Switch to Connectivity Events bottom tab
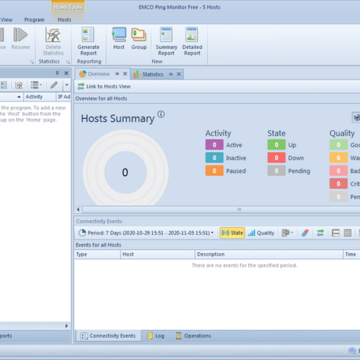Image resolution: width=360 pixels, height=360 pixels. tap(108, 336)
